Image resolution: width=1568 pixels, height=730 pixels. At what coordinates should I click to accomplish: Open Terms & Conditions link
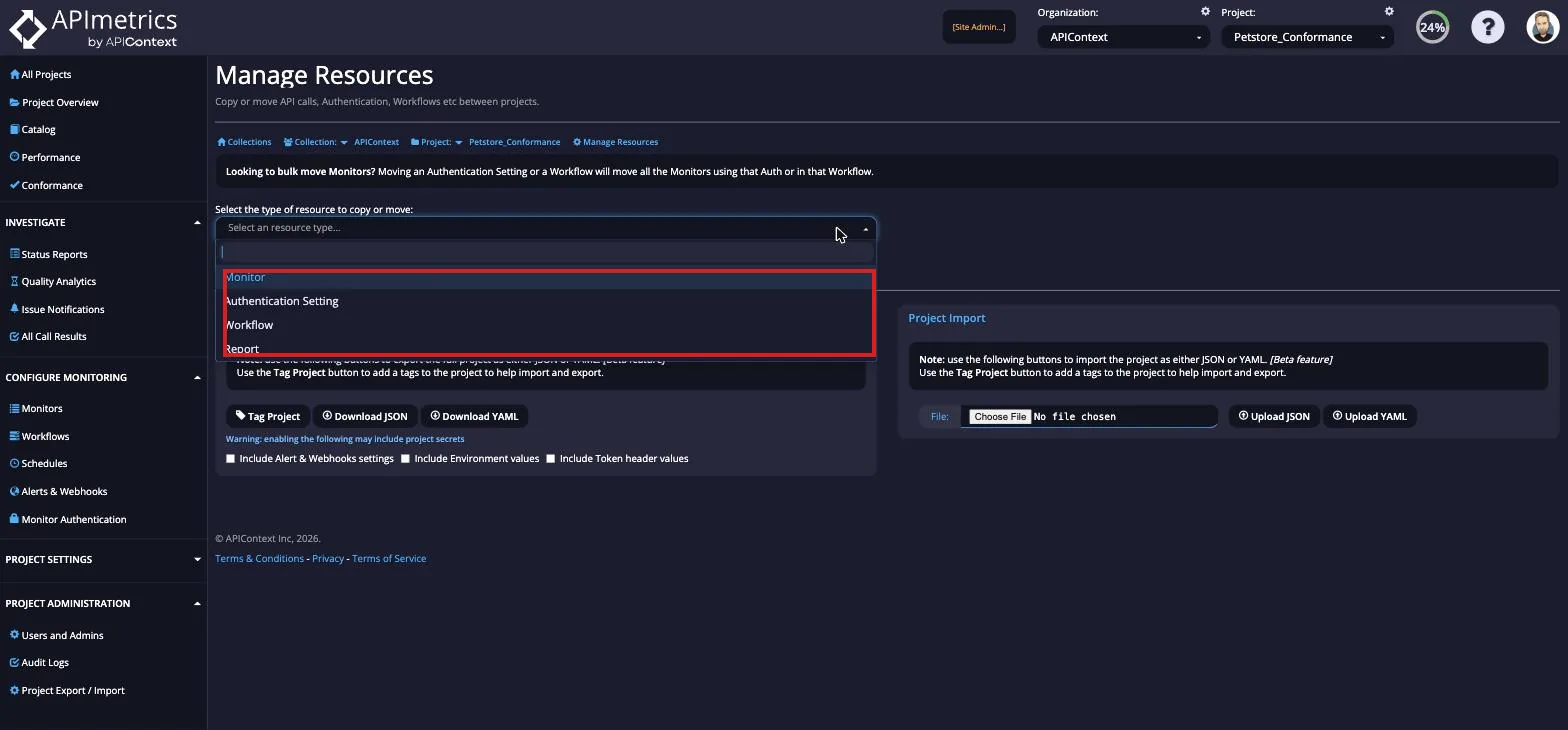pyautogui.click(x=259, y=558)
